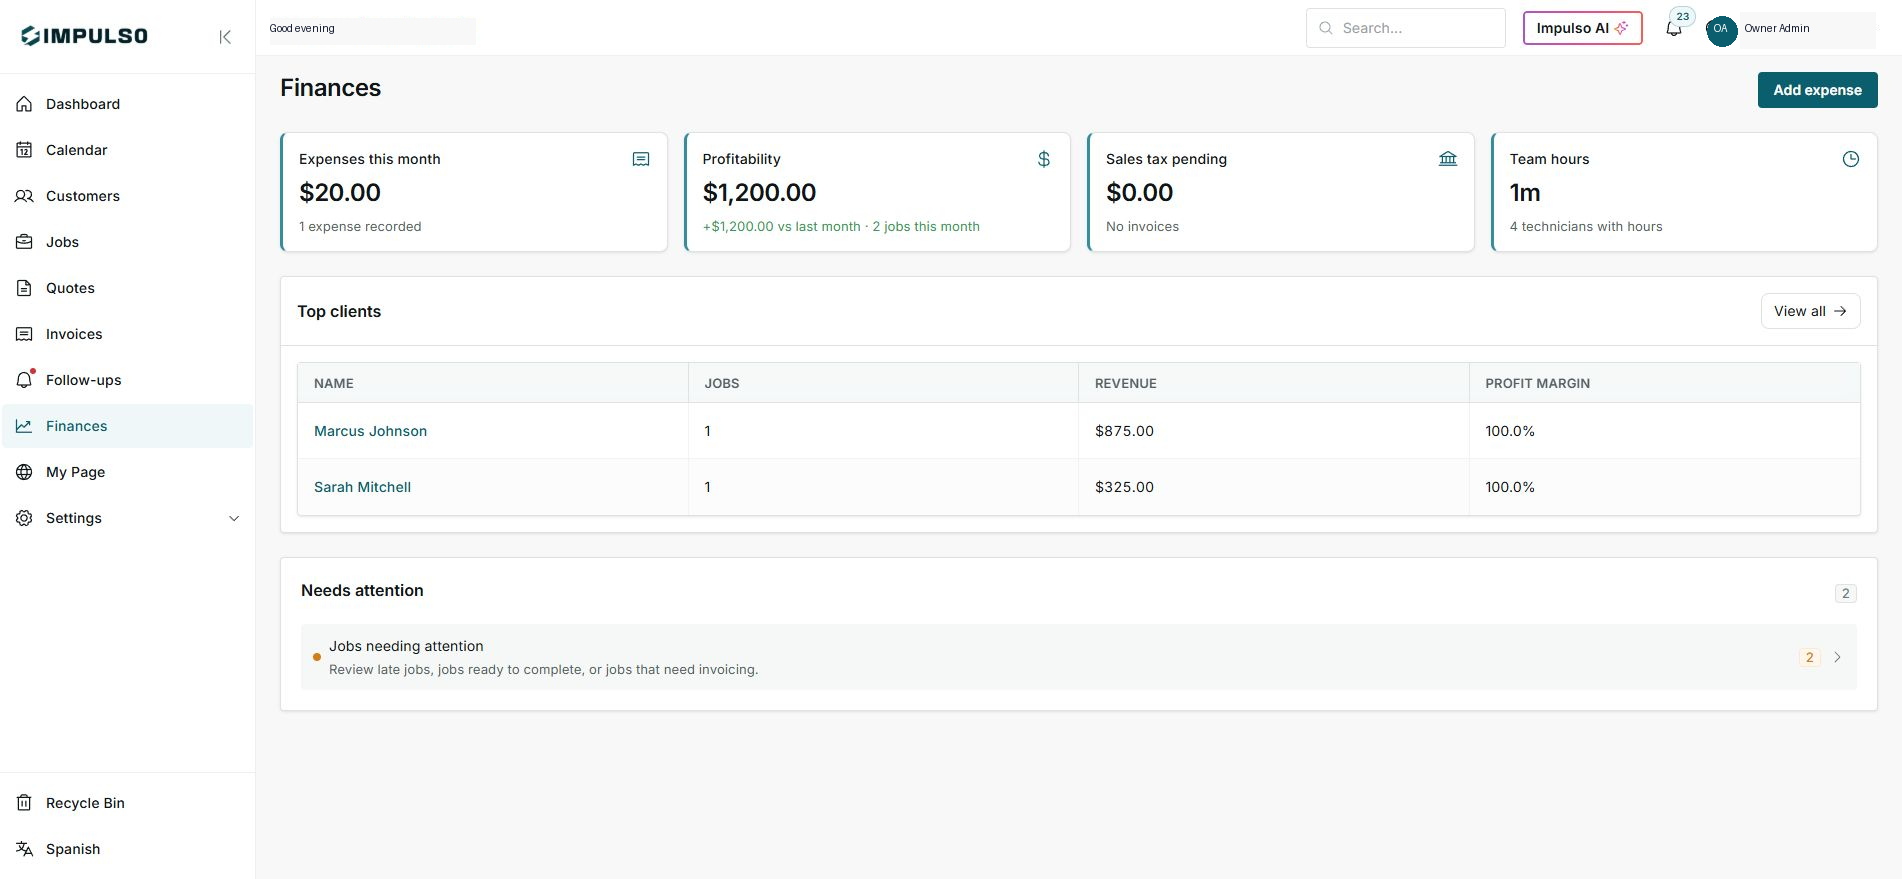Open the Impulso AI assistant button
Viewport: 1902px width, 879px height.
click(x=1582, y=28)
